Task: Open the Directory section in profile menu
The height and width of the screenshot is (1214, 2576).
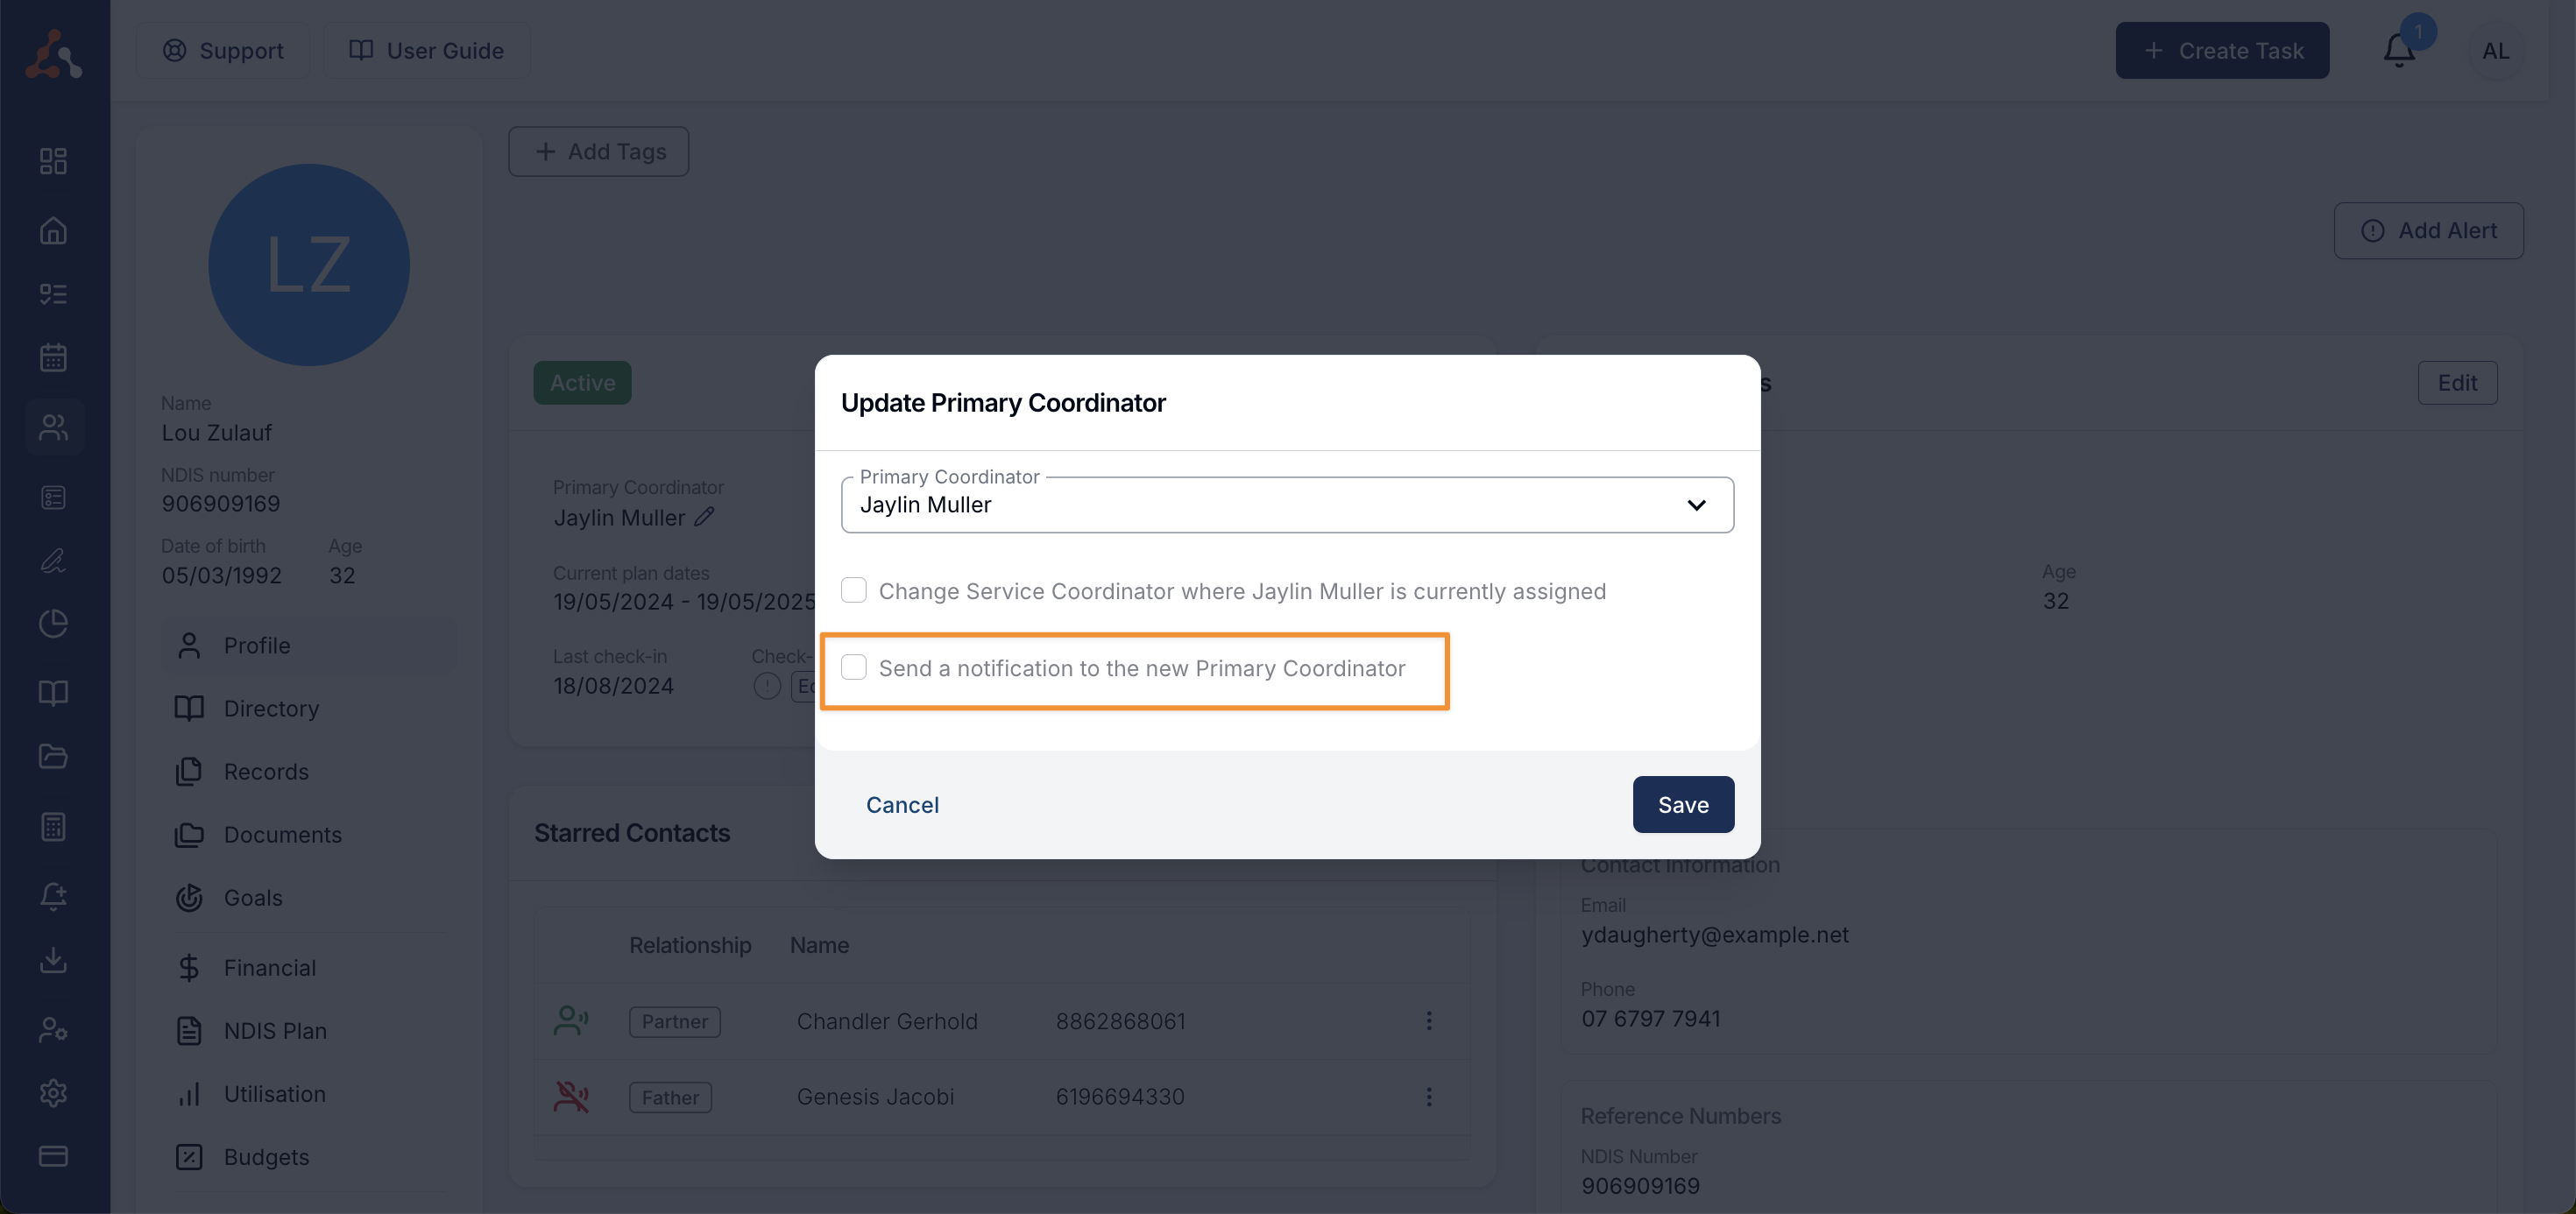Action: [271, 708]
